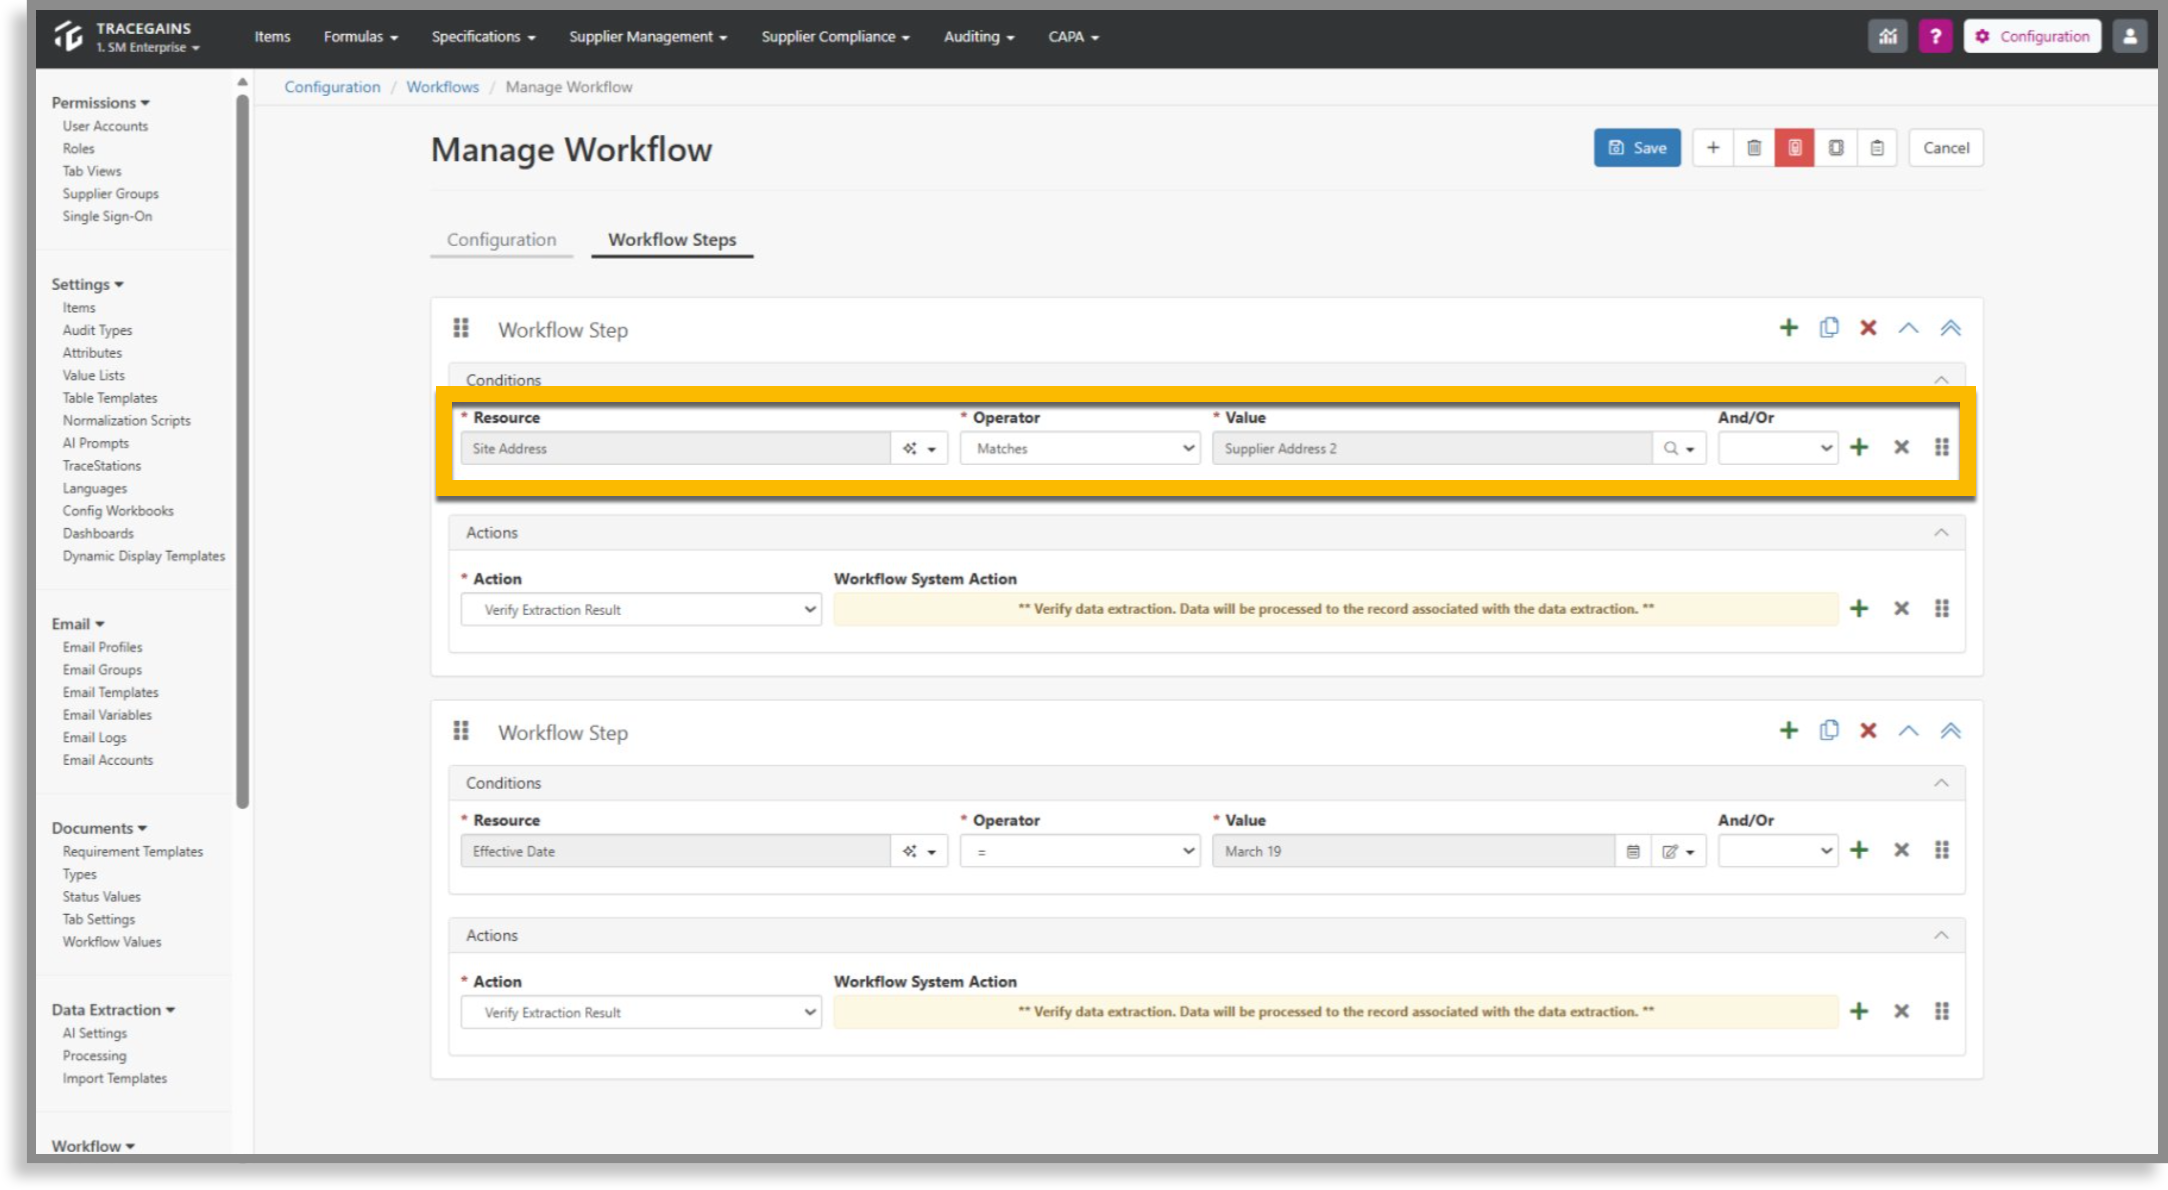Duplicate the second Workflow Step

click(x=1829, y=731)
